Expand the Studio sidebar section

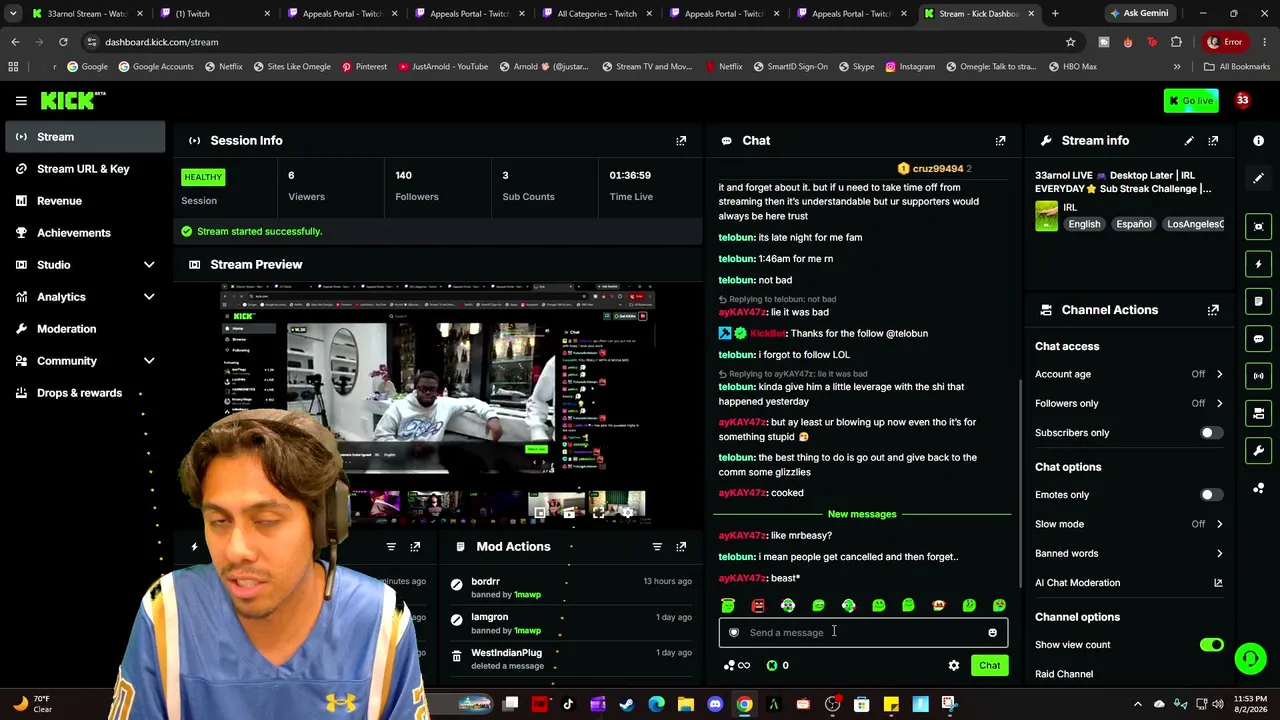click(149, 265)
